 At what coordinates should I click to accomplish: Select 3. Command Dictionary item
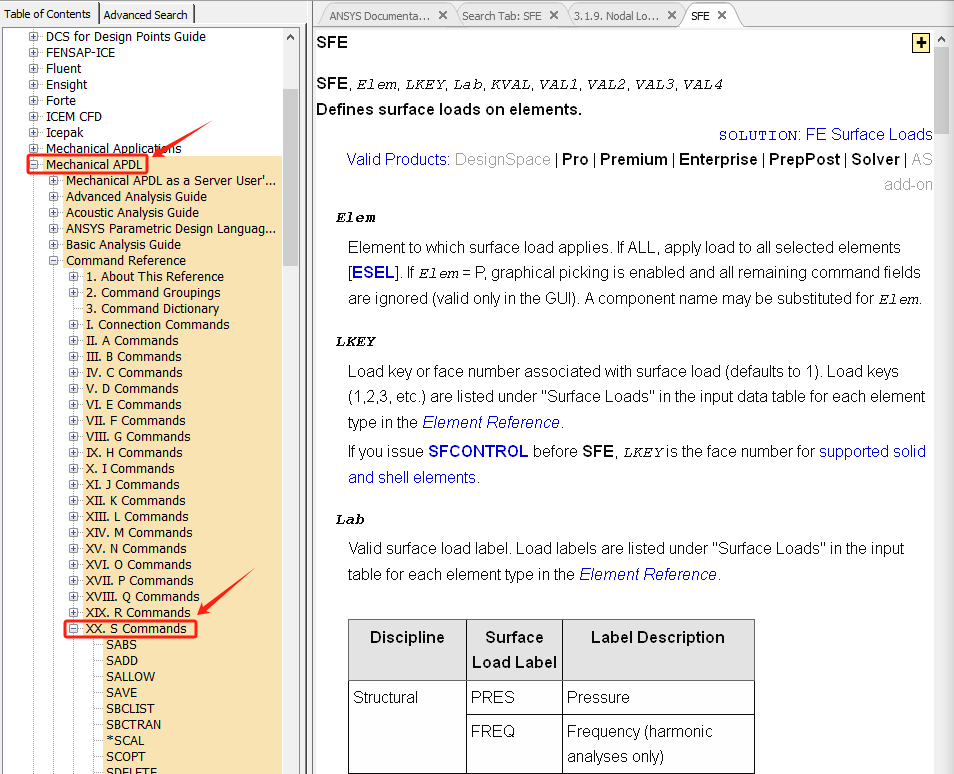pyautogui.click(x=152, y=309)
